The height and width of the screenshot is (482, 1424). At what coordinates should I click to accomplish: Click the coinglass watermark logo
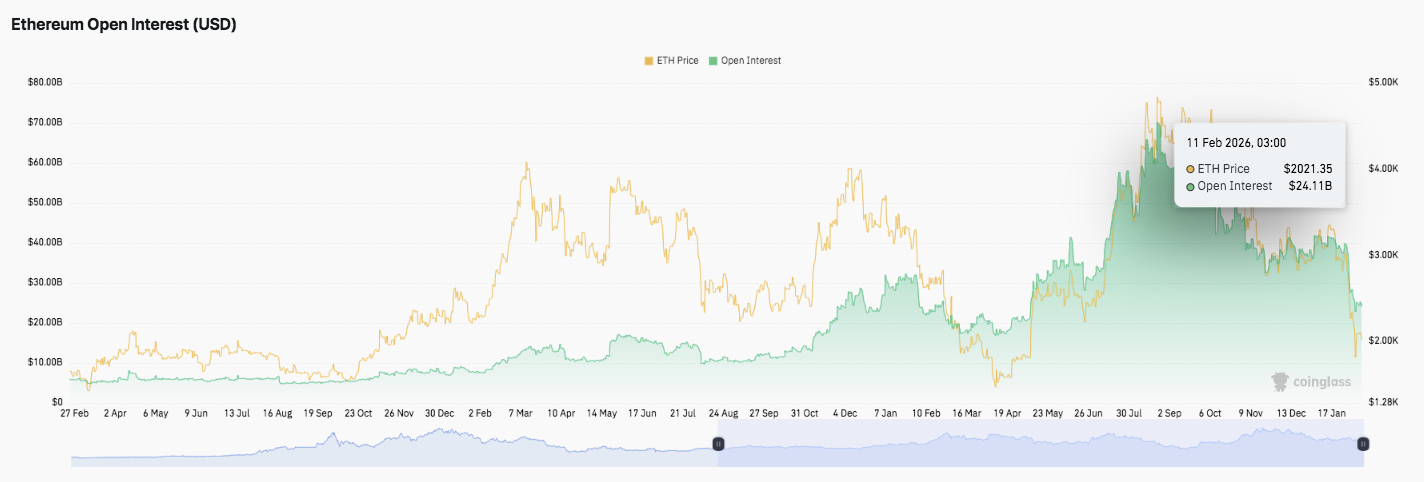pyautogui.click(x=1311, y=381)
